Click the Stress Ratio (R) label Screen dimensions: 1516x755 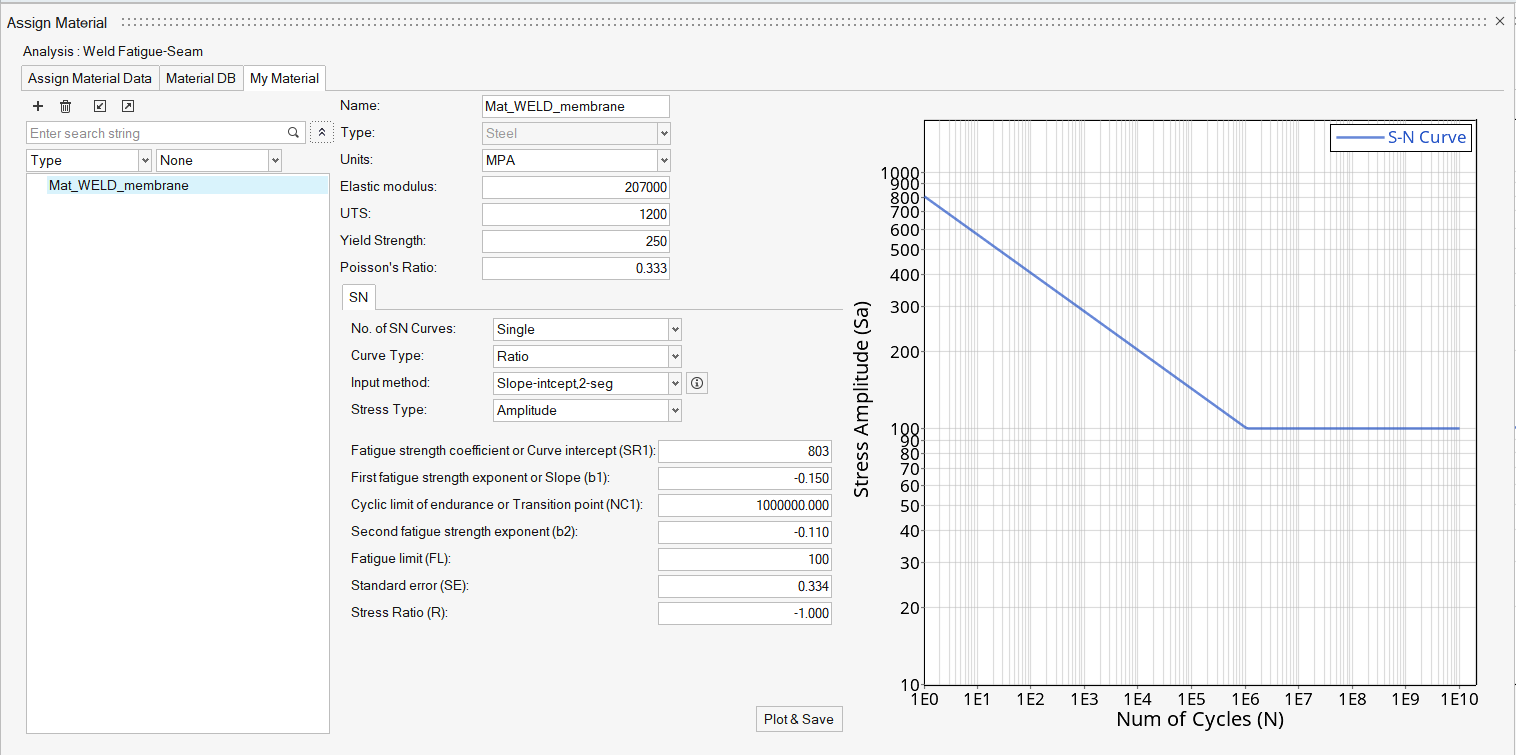[x=399, y=612]
